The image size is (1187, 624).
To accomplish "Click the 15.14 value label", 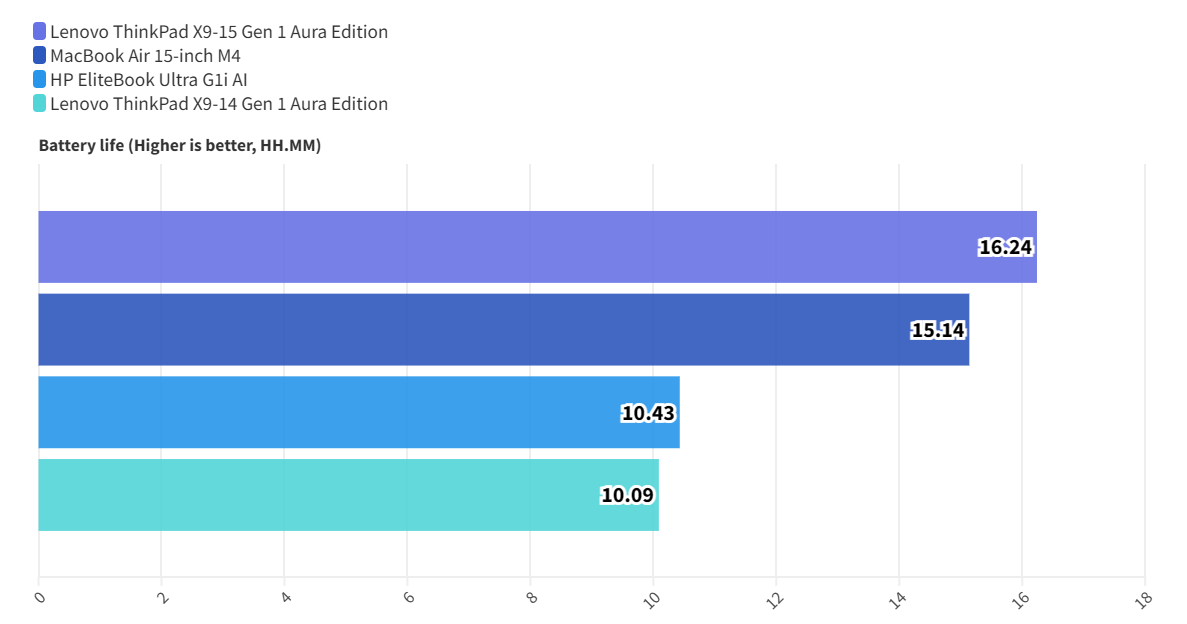I will (938, 329).
